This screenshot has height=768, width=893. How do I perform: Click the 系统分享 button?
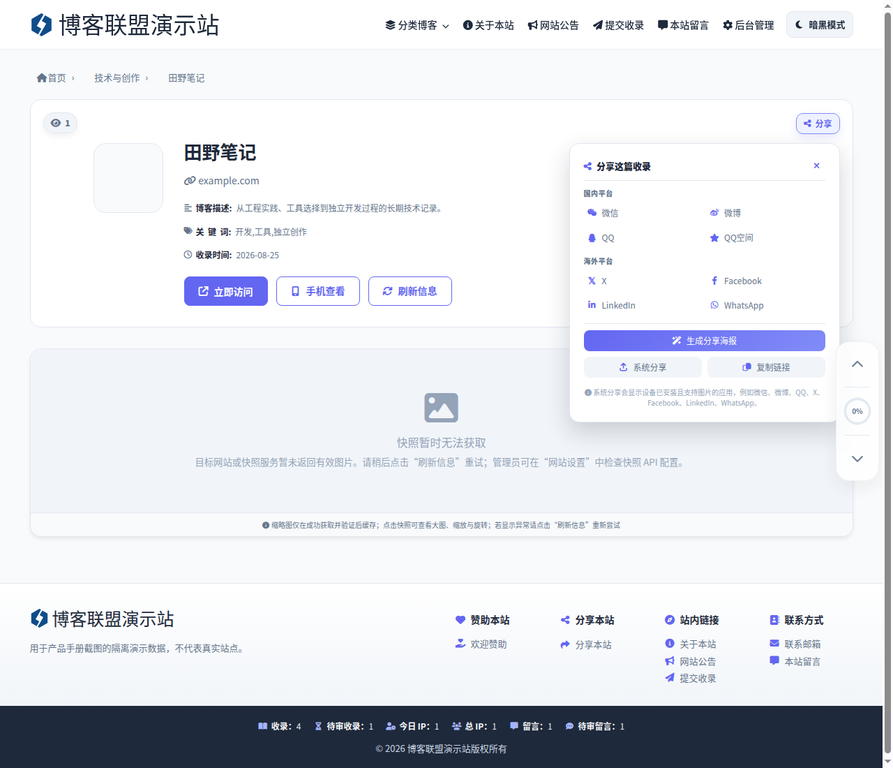(x=643, y=367)
